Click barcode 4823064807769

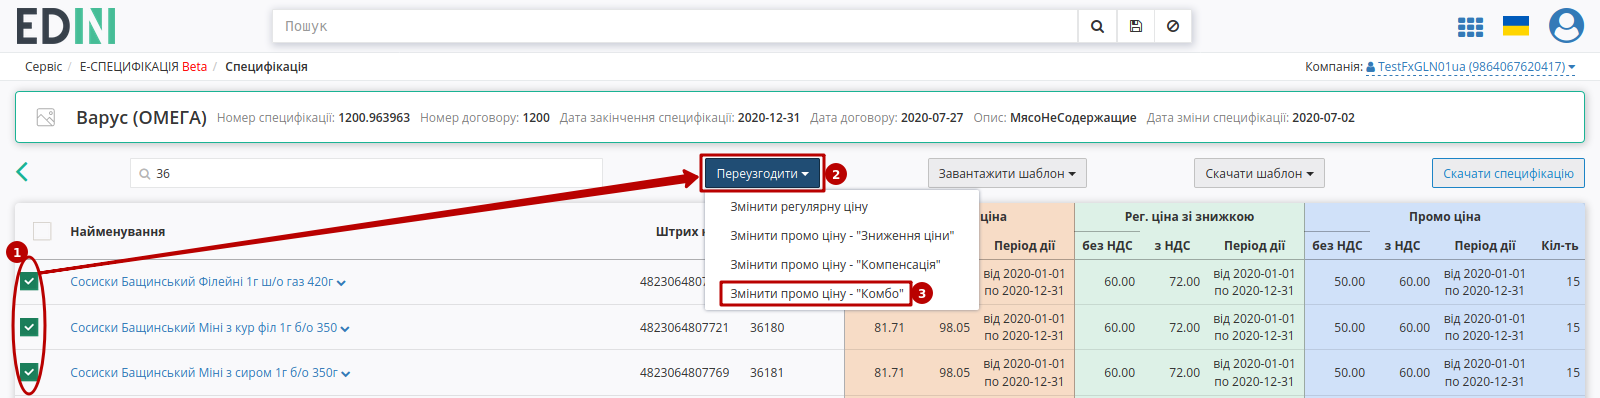point(684,373)
